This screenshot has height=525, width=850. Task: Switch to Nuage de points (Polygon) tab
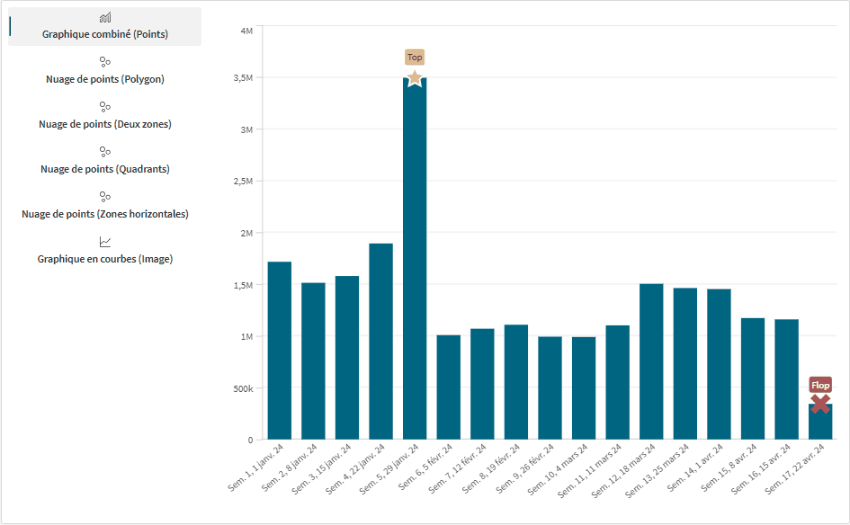click(x=105, y=79)
